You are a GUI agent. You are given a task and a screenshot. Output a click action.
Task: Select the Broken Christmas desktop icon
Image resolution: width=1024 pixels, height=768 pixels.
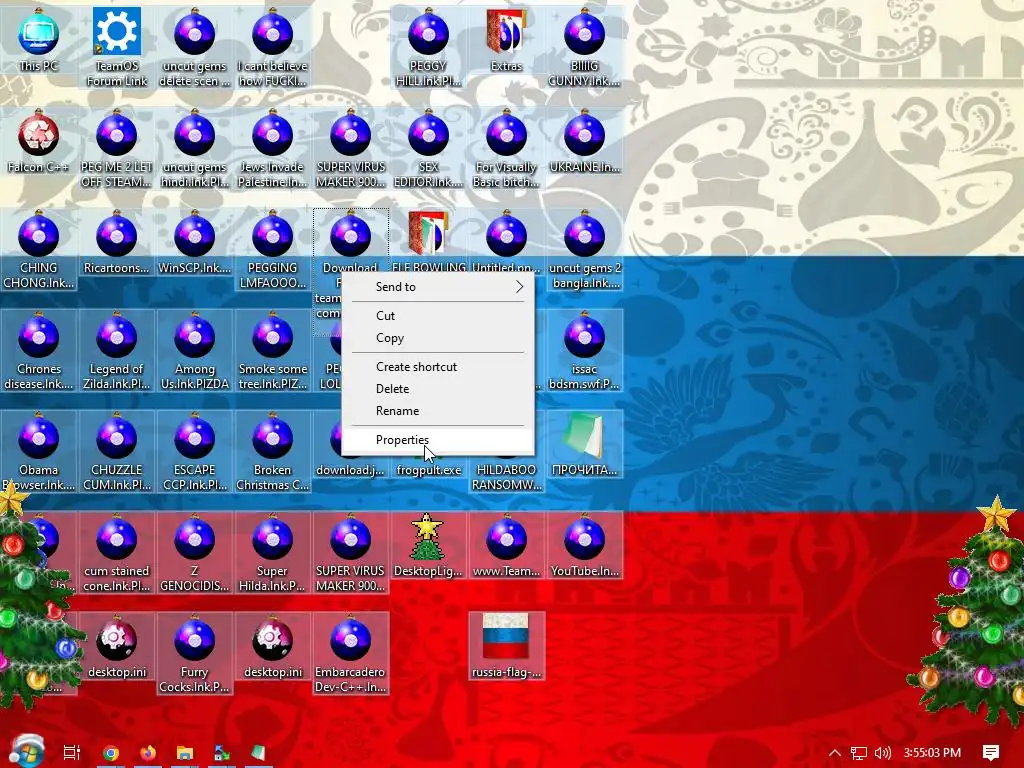click(x=272, y=452)
